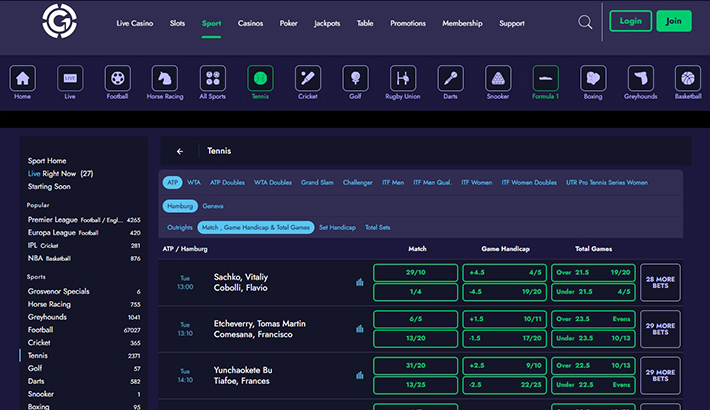Select the Outrights market
The width and height of the screenshot is (710, 410).
point(180,227)
